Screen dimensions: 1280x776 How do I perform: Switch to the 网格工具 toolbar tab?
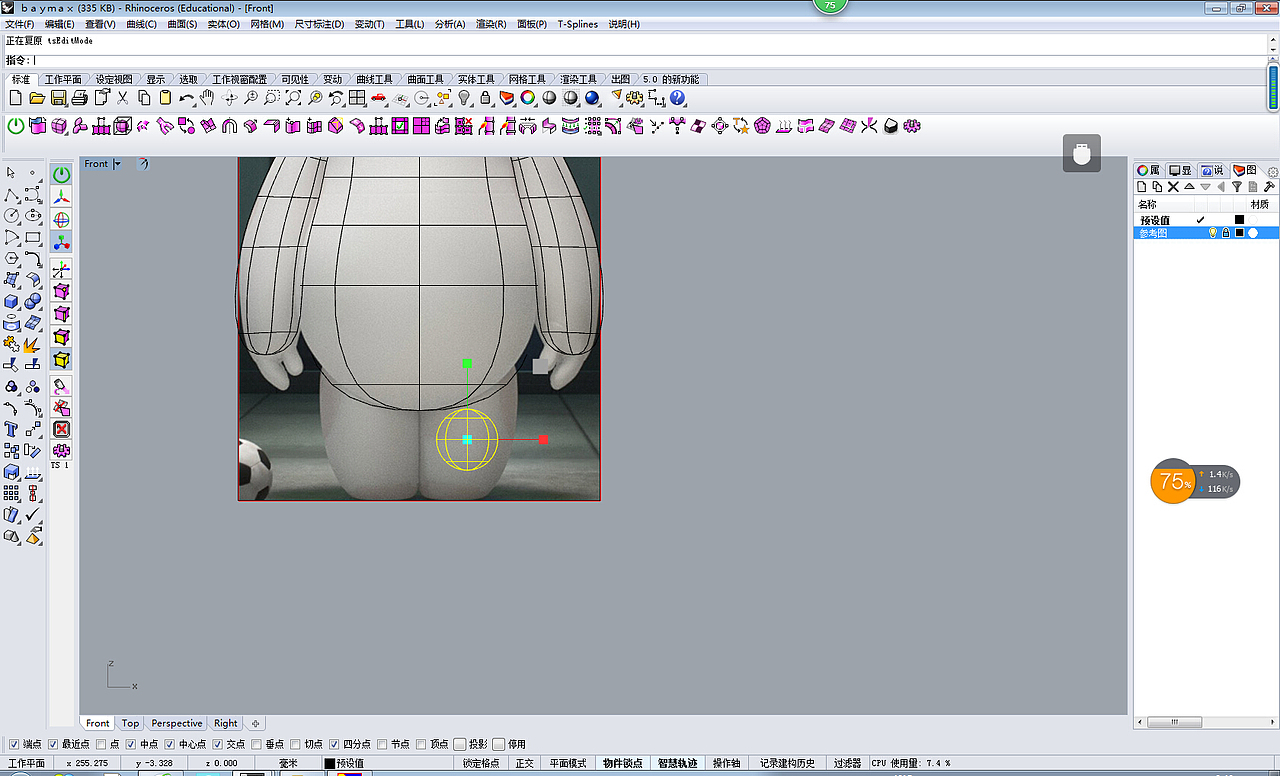tap(527, 79)
